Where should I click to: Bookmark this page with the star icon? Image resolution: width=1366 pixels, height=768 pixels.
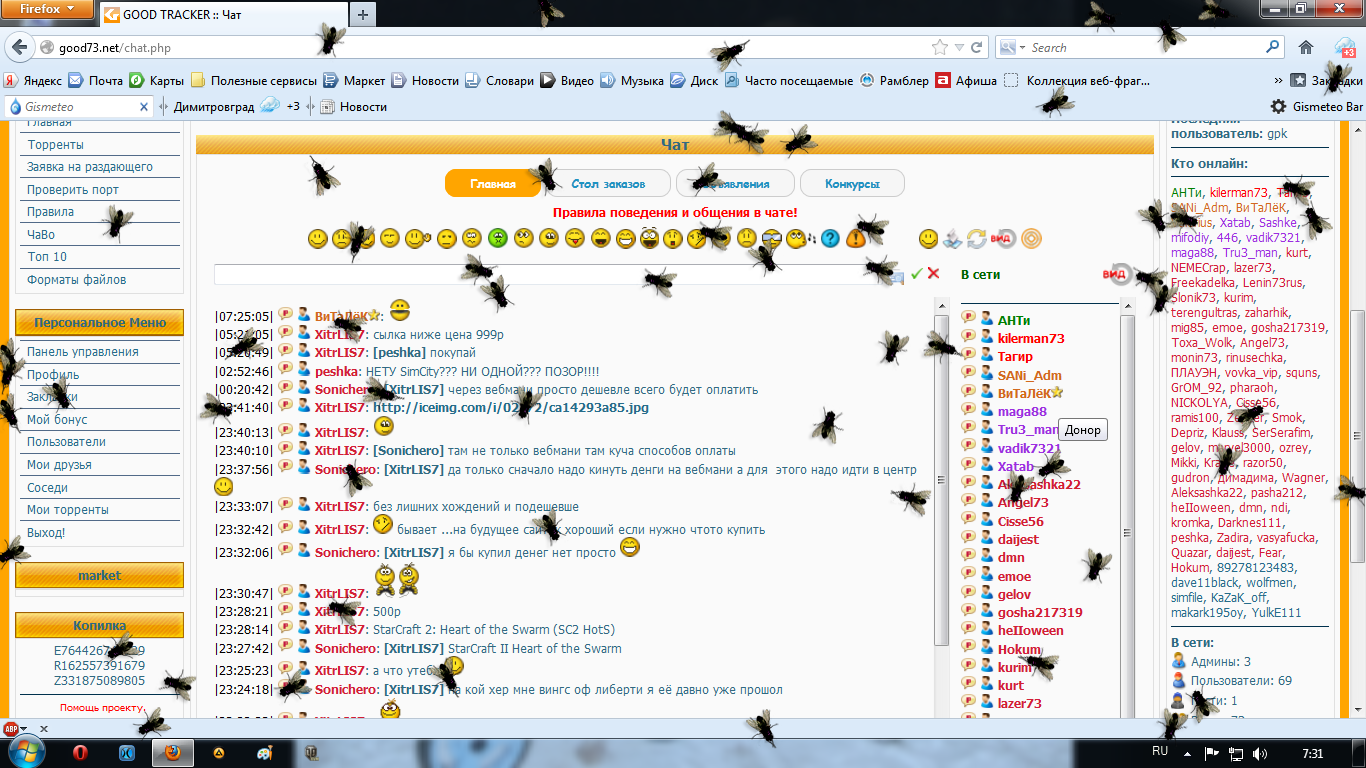tap(939, 47)
